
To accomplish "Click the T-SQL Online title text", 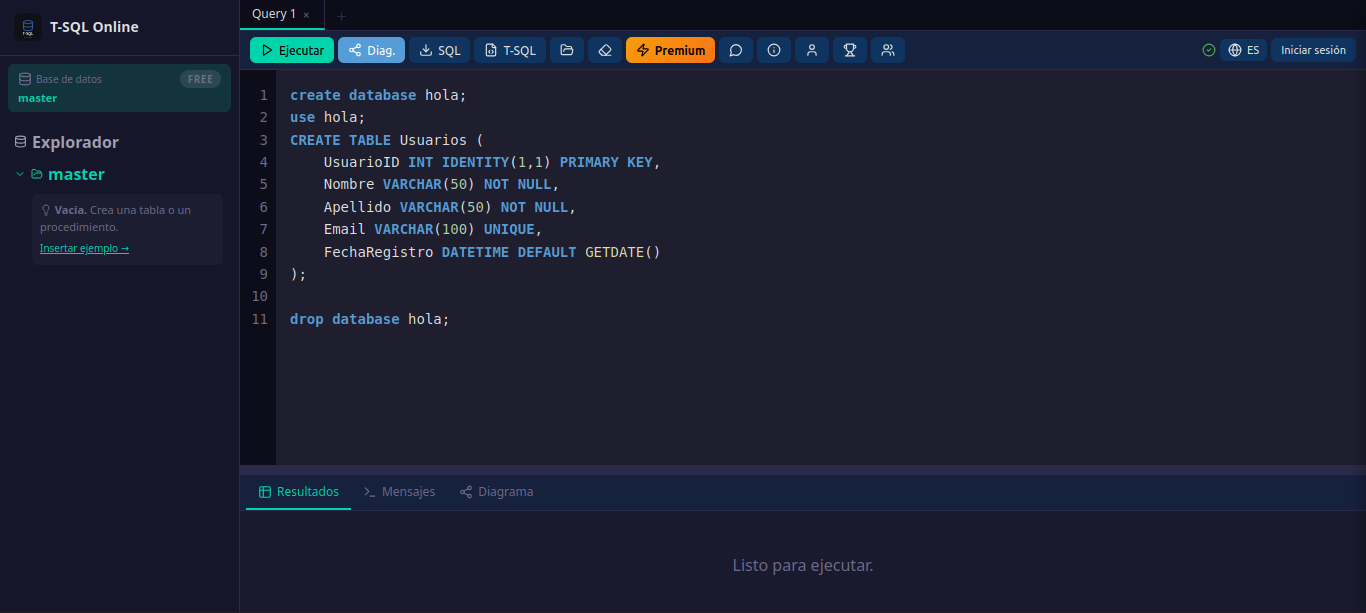I will coord(94,27).
